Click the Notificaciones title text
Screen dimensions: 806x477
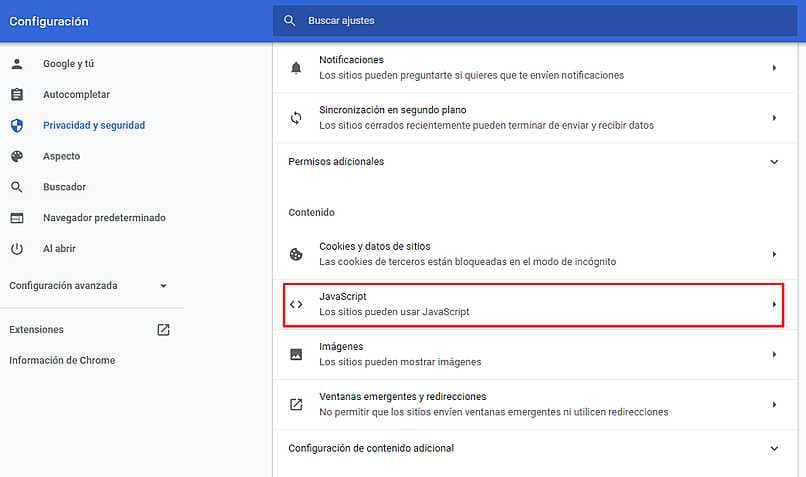coord(352,60)
